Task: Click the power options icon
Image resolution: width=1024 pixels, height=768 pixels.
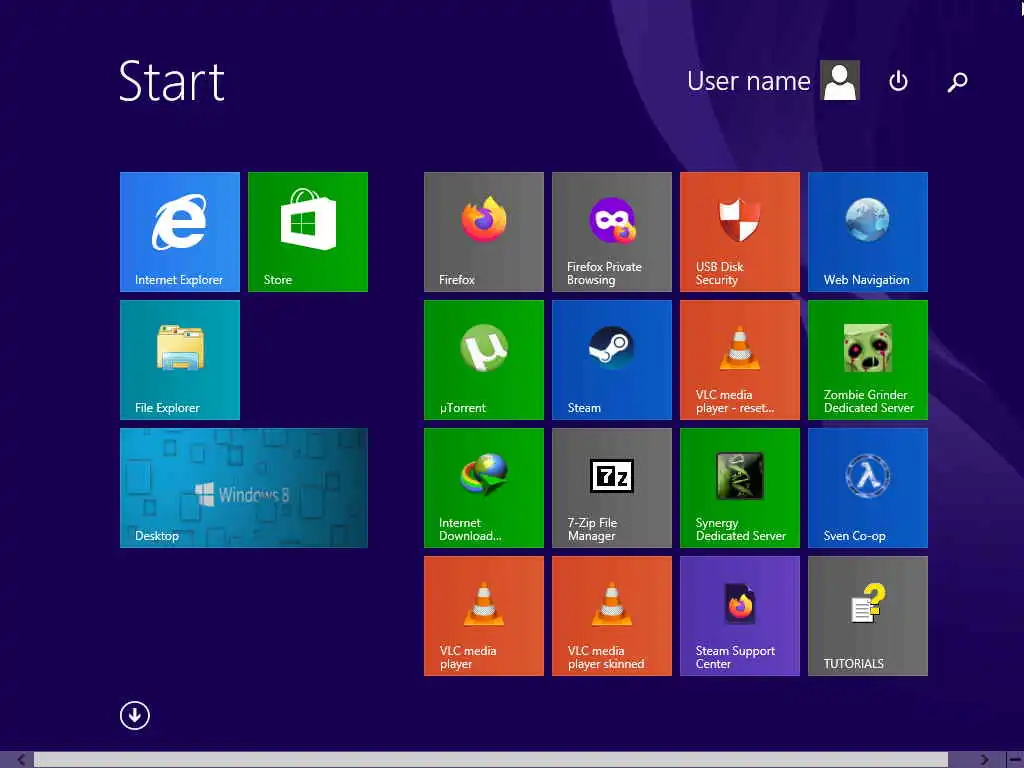Action: pos(898,81)
